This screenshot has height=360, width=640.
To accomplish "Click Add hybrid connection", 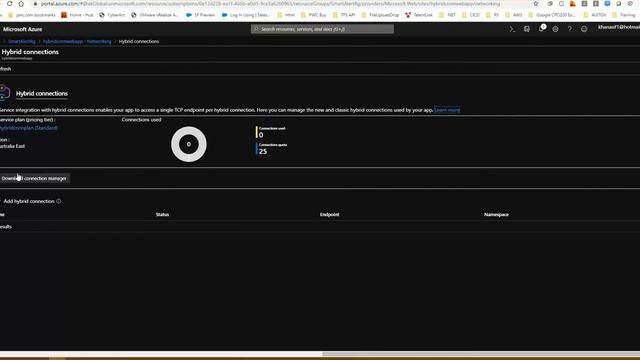I will (29, 201).
